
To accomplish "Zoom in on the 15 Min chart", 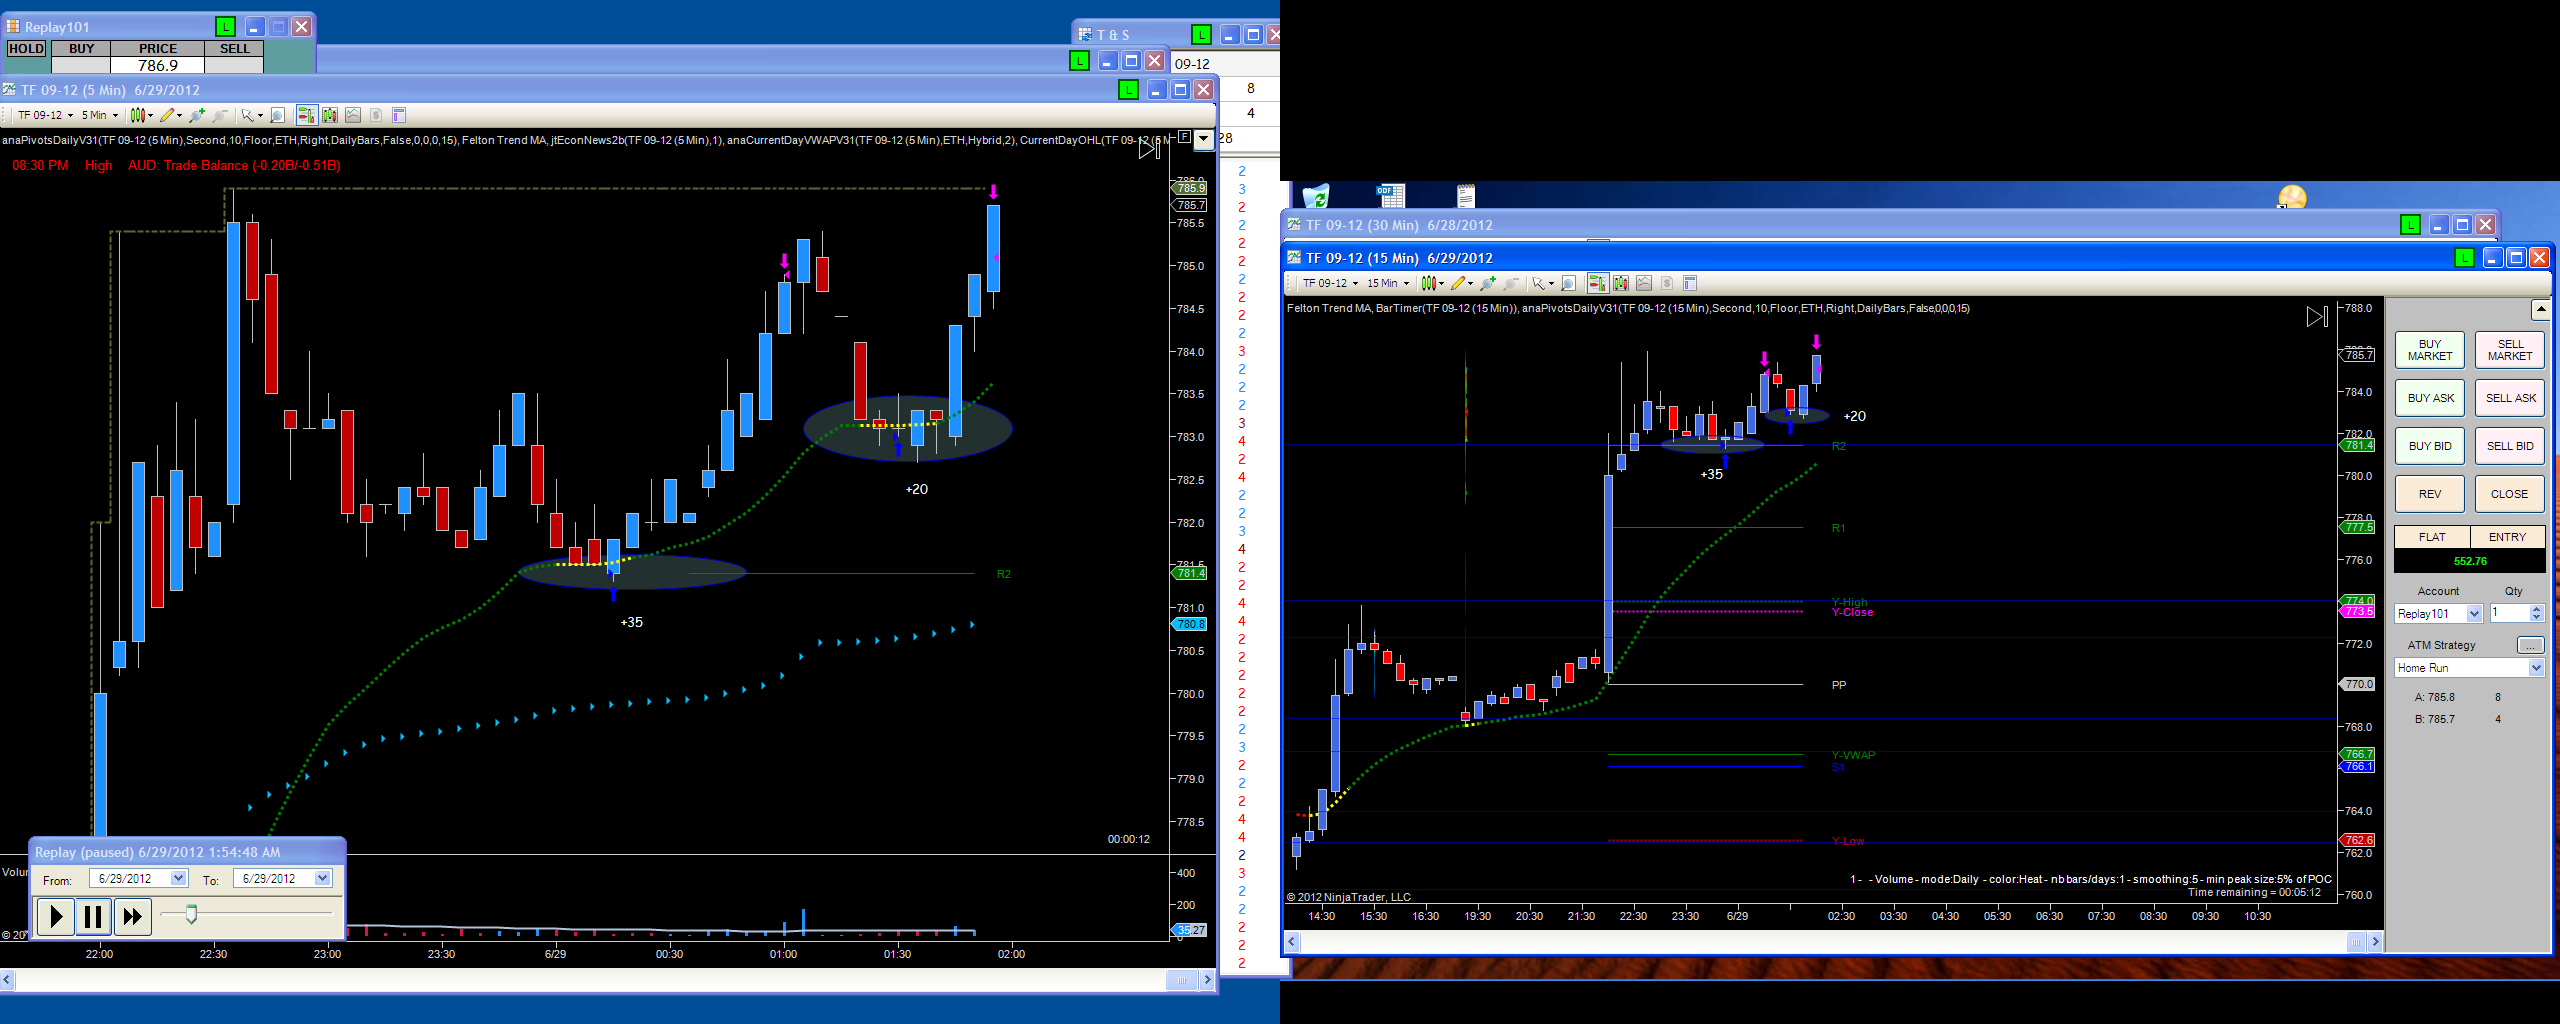I will (1488, 283).
